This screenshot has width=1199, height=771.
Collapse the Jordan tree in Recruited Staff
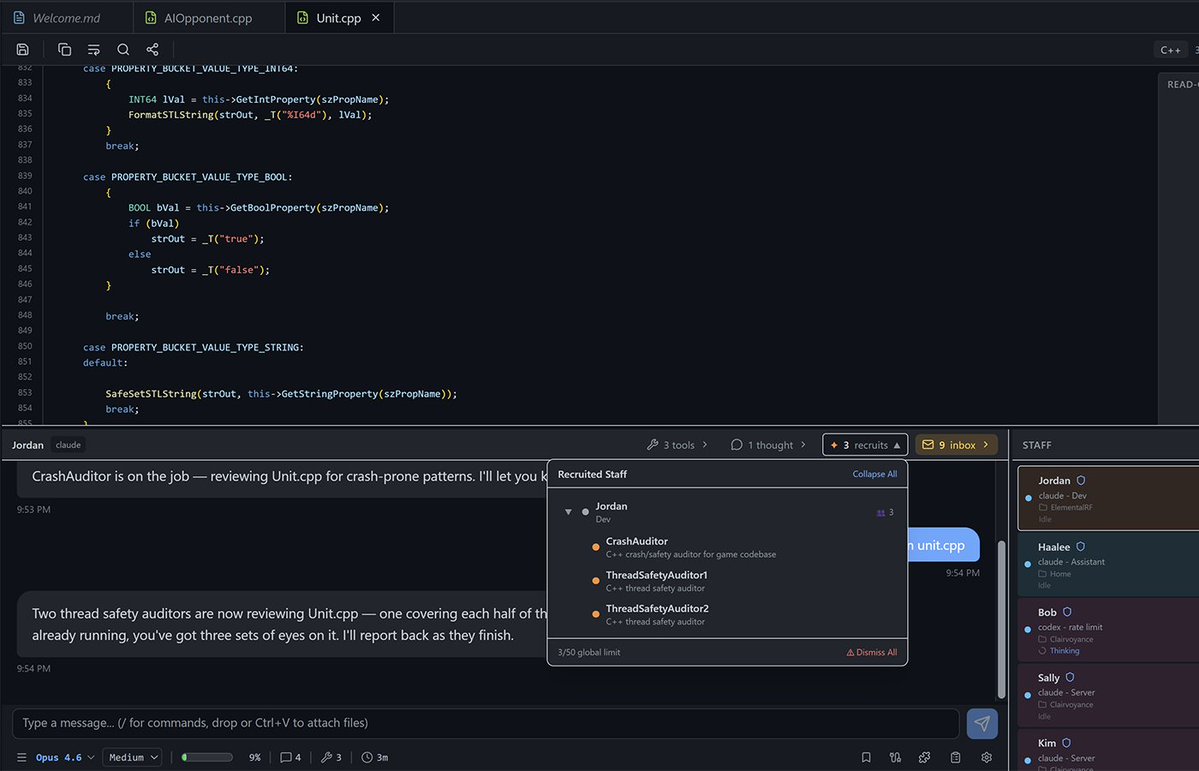tap(568, 512)
